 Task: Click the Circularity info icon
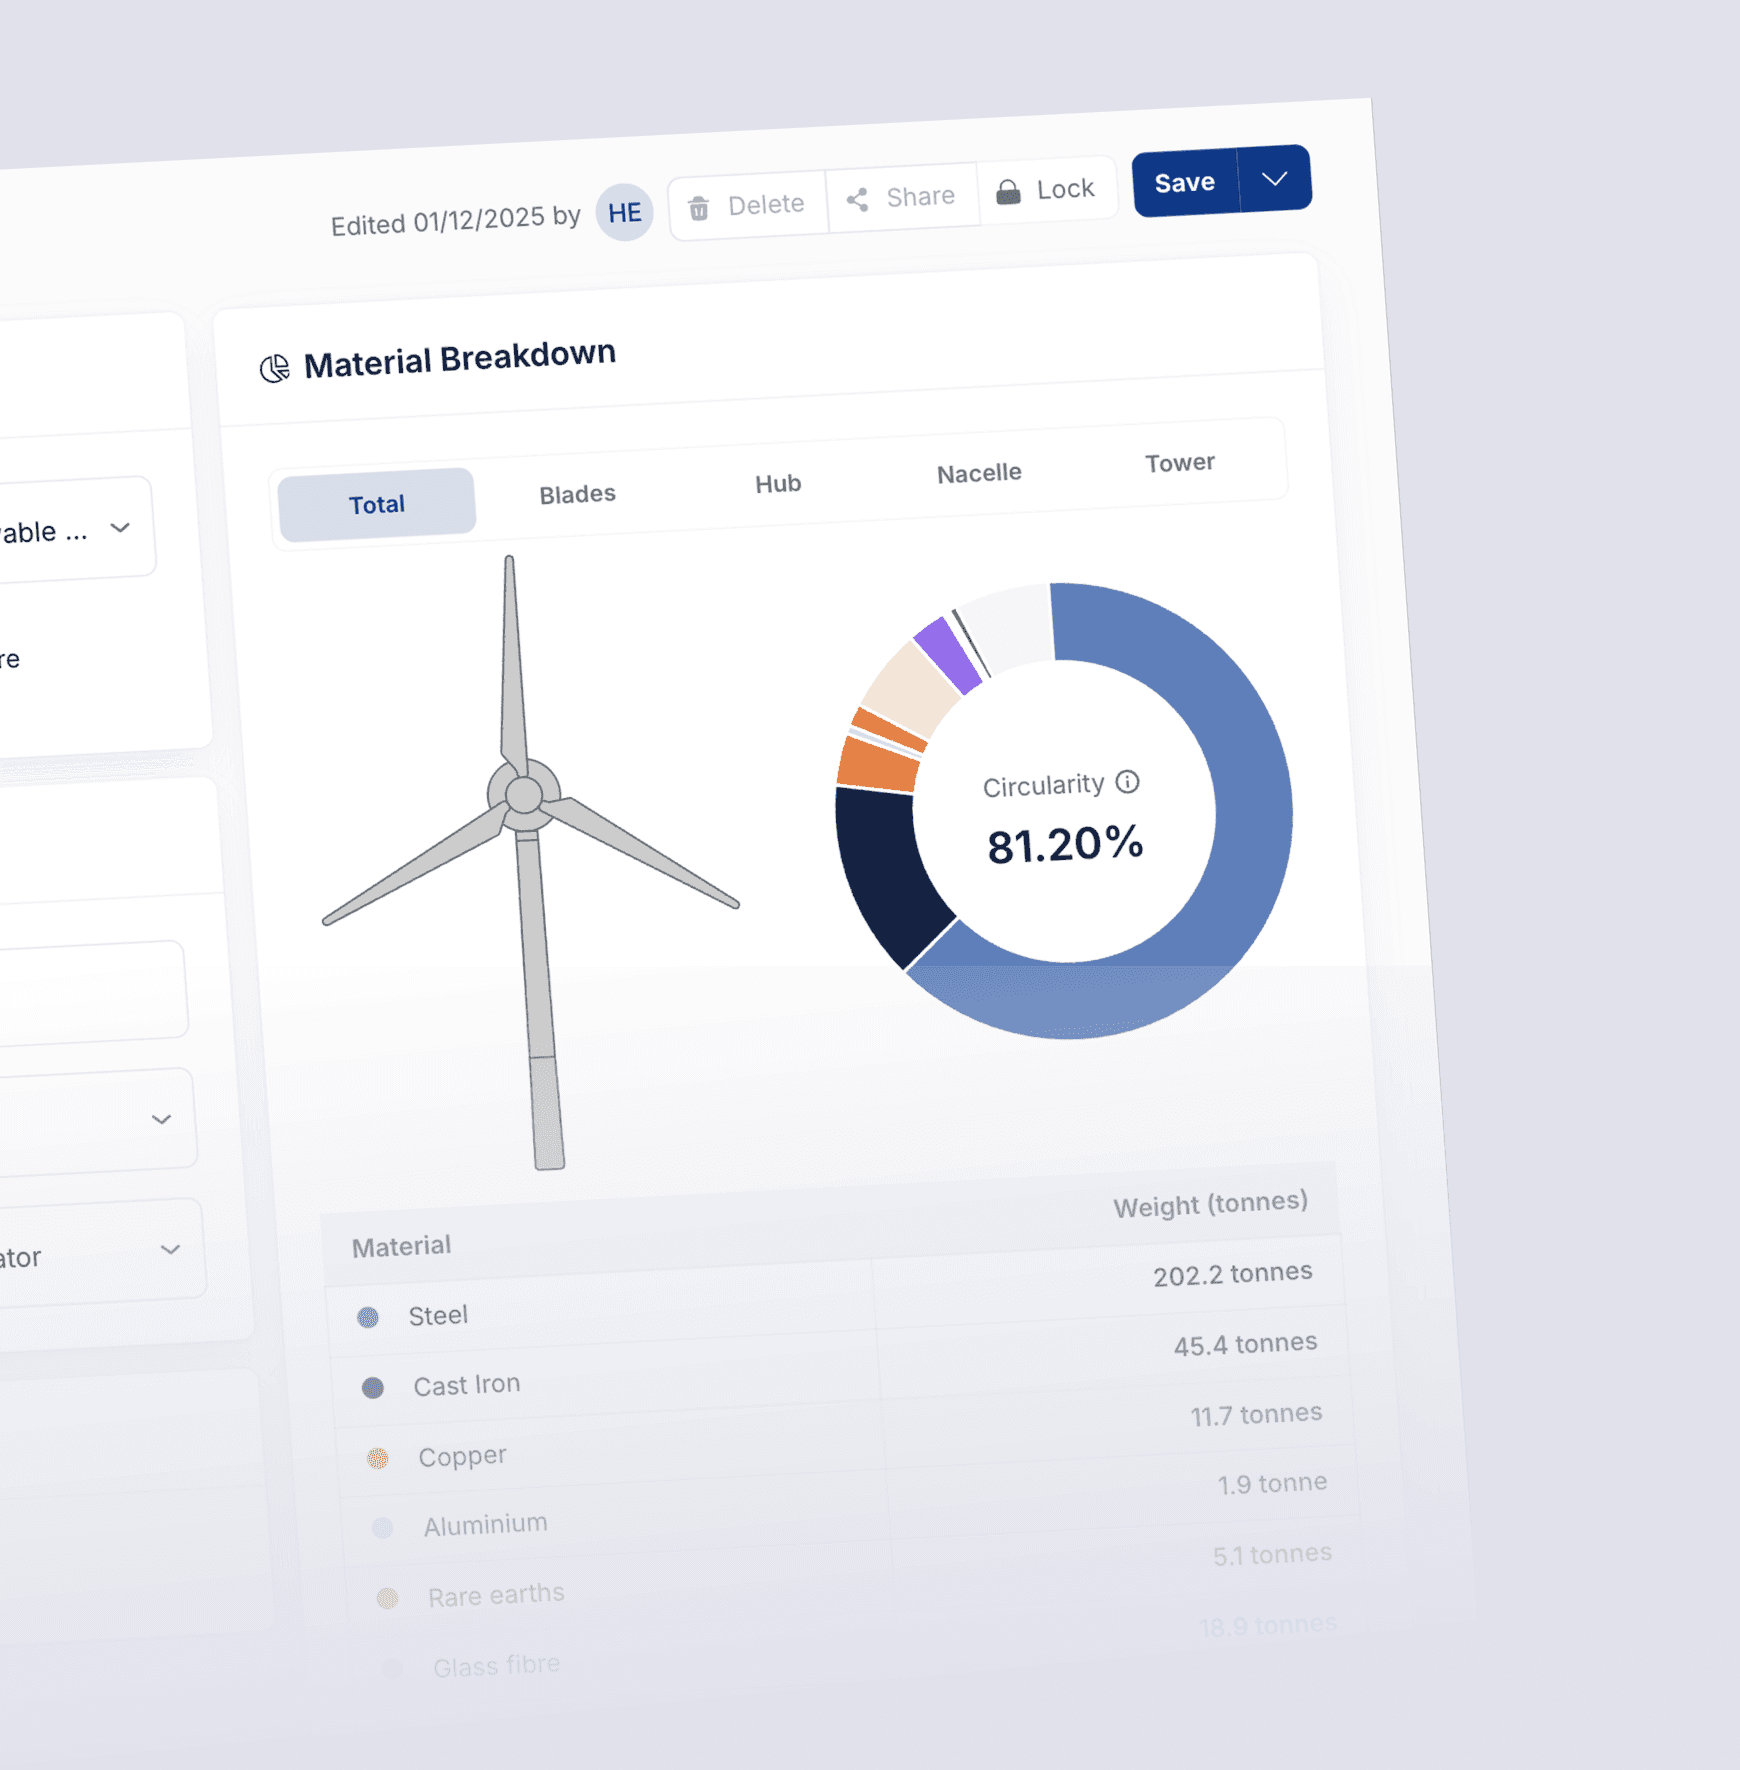[x=1128, y=782]
